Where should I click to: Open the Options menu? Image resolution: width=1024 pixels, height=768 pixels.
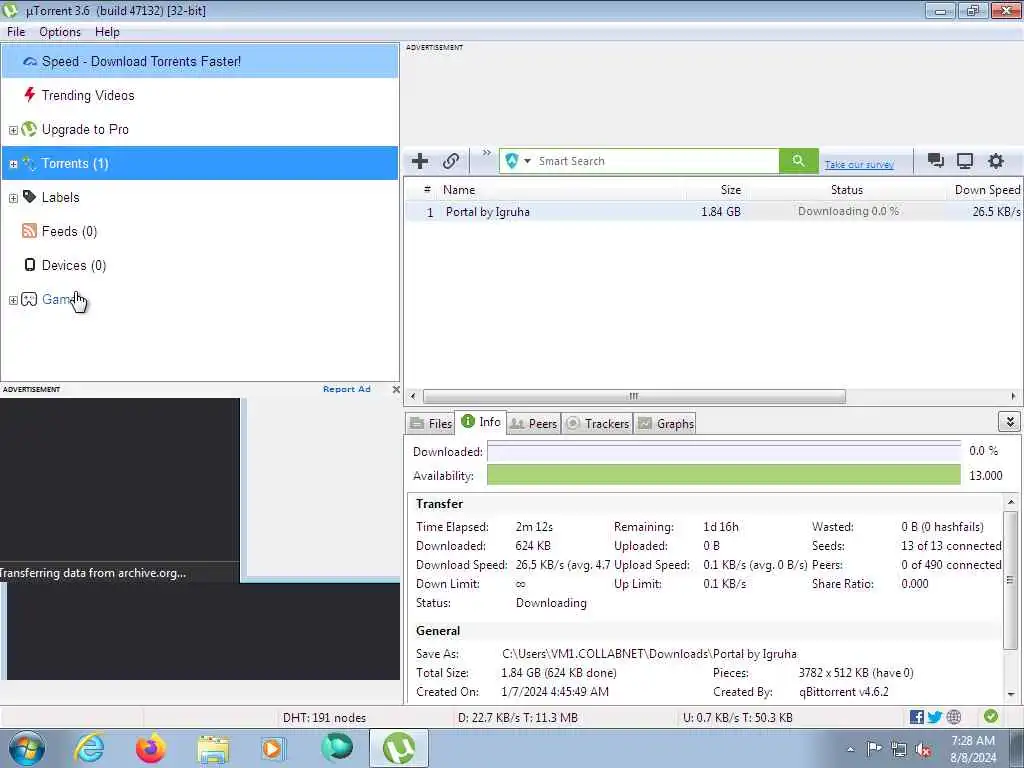point(60,32)
